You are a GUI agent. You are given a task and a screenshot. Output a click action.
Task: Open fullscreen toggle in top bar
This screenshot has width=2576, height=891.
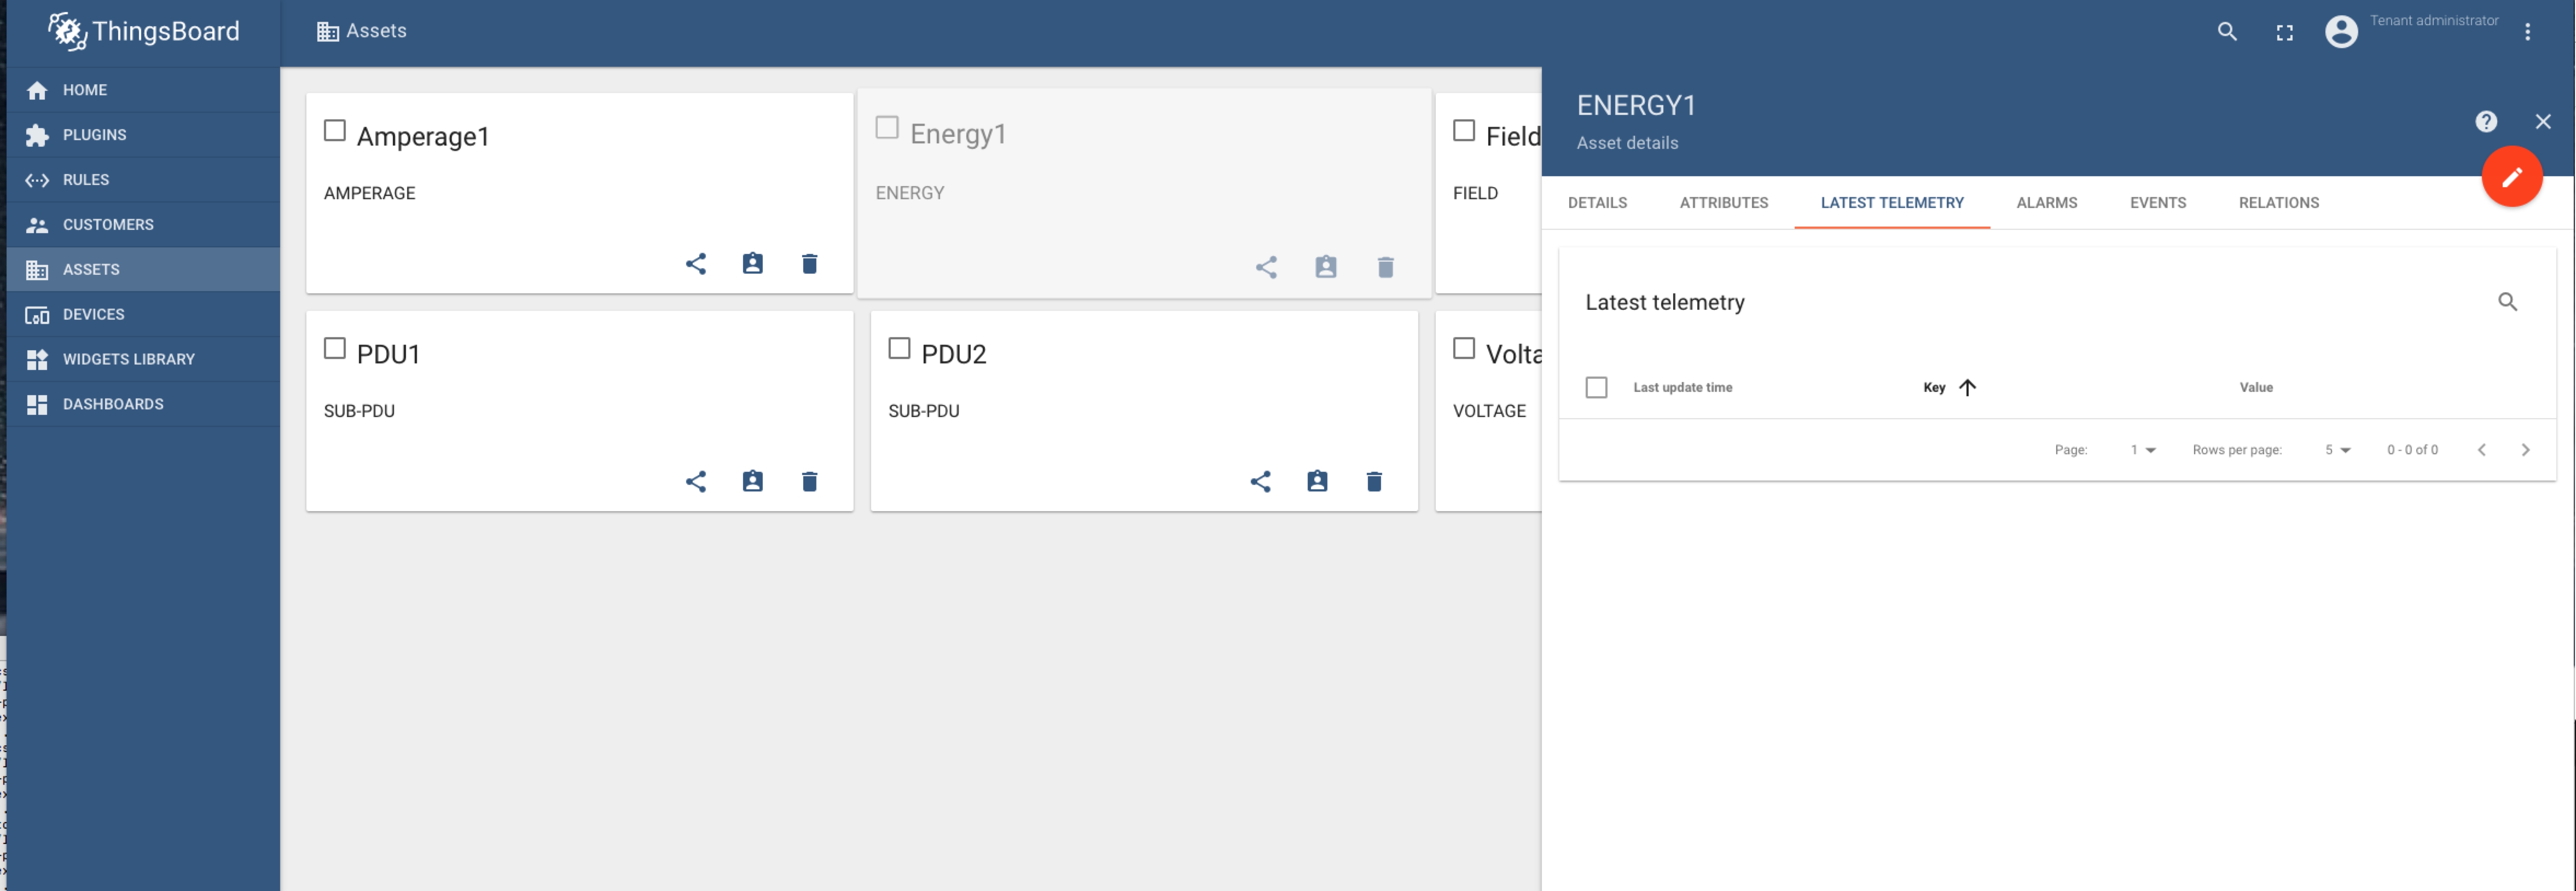click(x=2284, y=31)
